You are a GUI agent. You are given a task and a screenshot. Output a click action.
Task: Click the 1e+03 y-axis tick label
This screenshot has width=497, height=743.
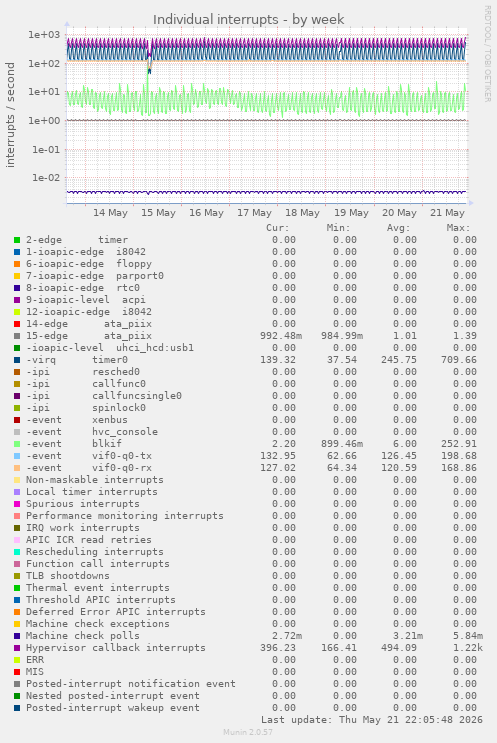point(44,35)
